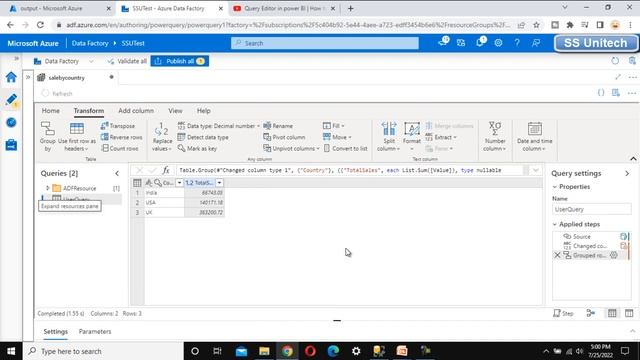This screenshot has width=640, height=360.
Task: Open TotalSales column filter dropdown
Action: coord(220,183)
